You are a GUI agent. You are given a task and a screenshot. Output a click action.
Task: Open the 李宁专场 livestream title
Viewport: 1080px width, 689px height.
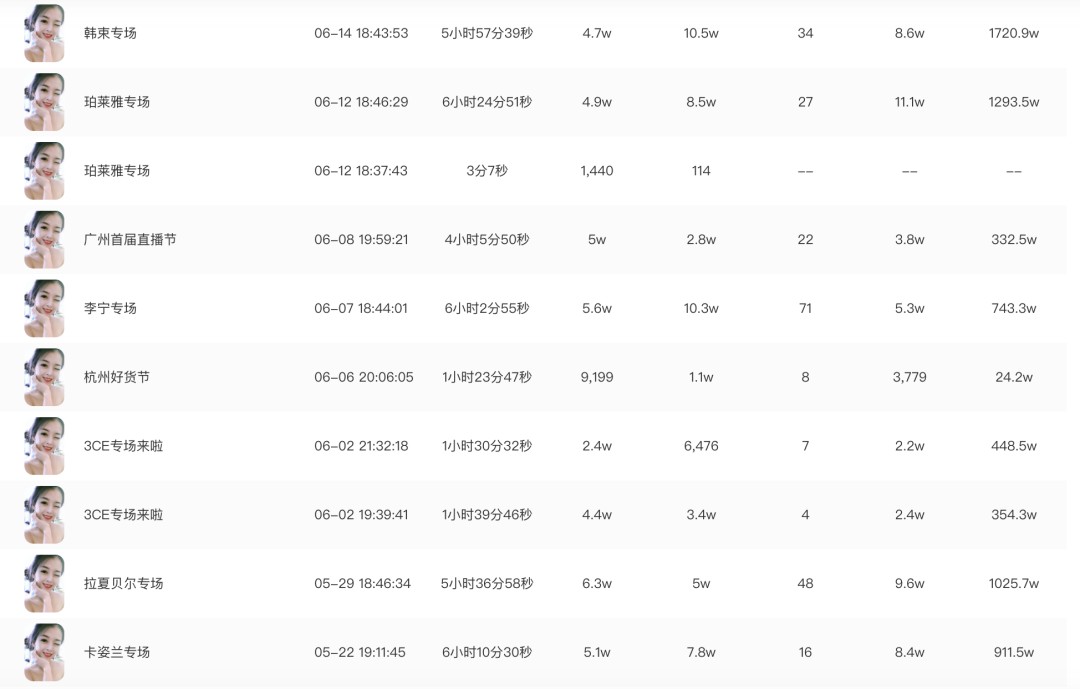[110, 308]
